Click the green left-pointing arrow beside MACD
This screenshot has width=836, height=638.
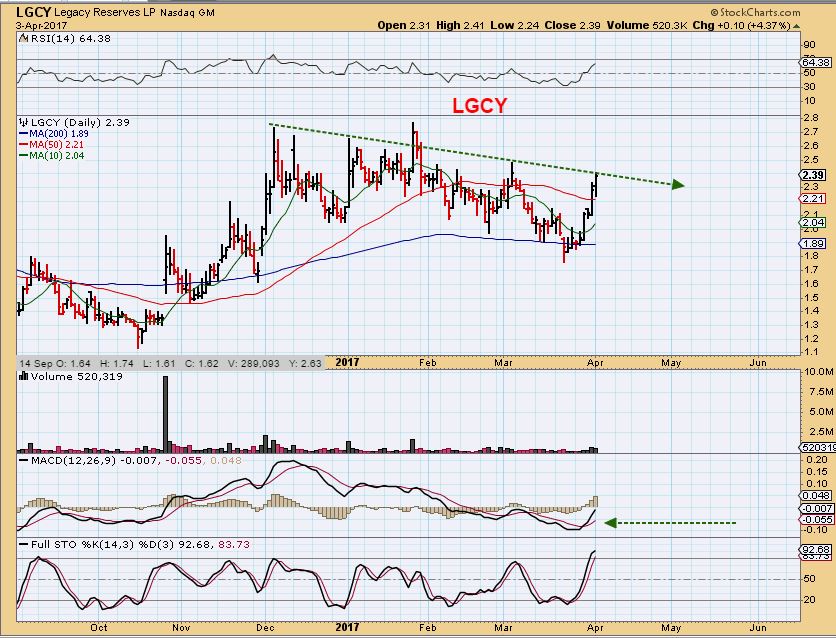tap(611, 523)
